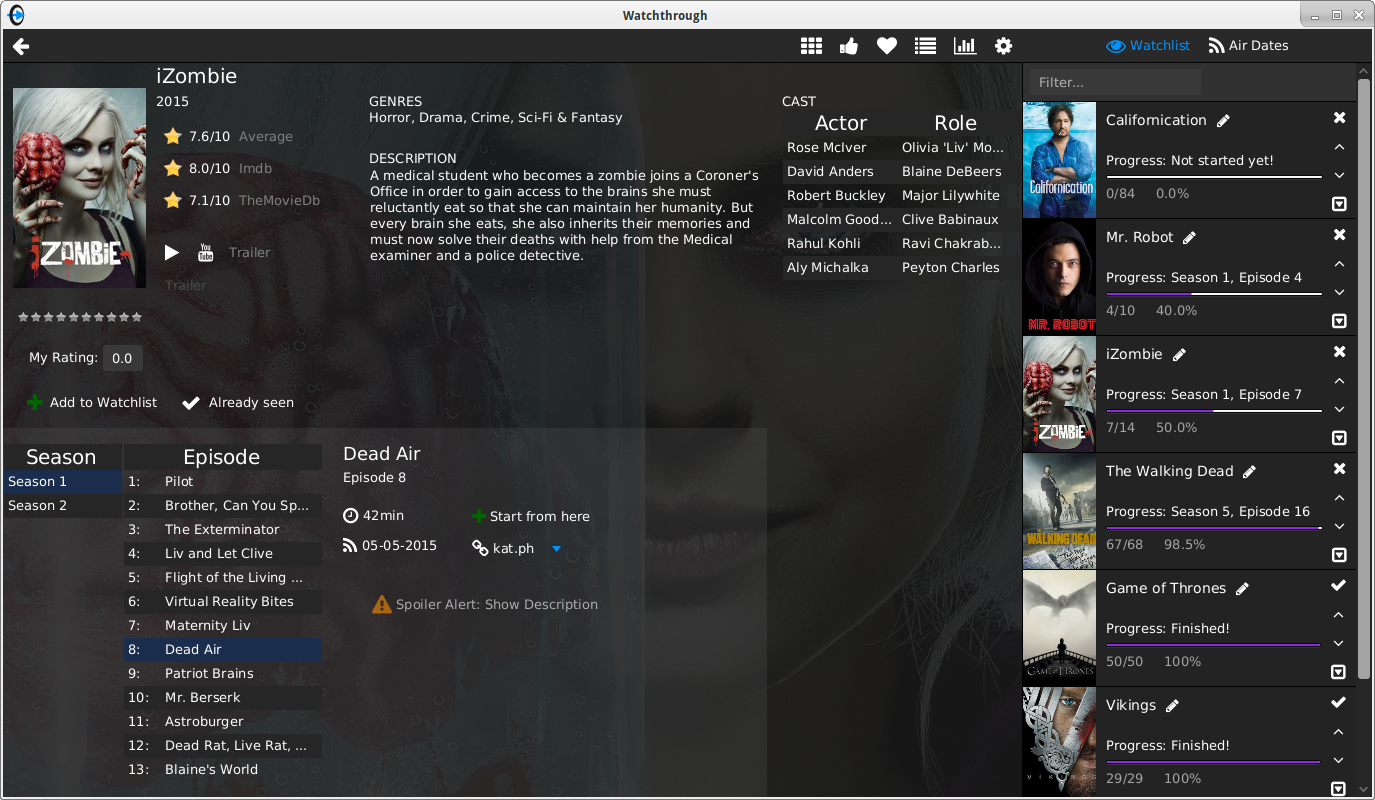This screenshot has width=1375, height=800.
Task: Open settings gear icon
Action: coord(1003,46)
